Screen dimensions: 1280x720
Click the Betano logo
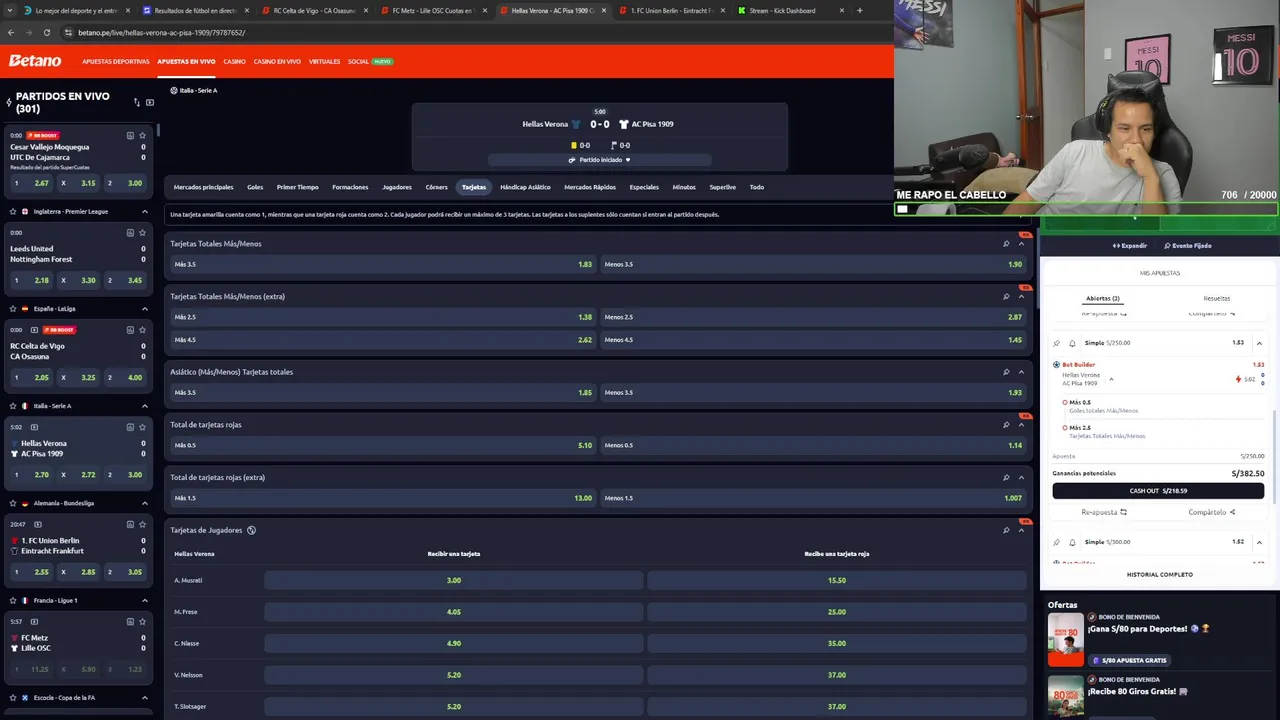point(35,61)
